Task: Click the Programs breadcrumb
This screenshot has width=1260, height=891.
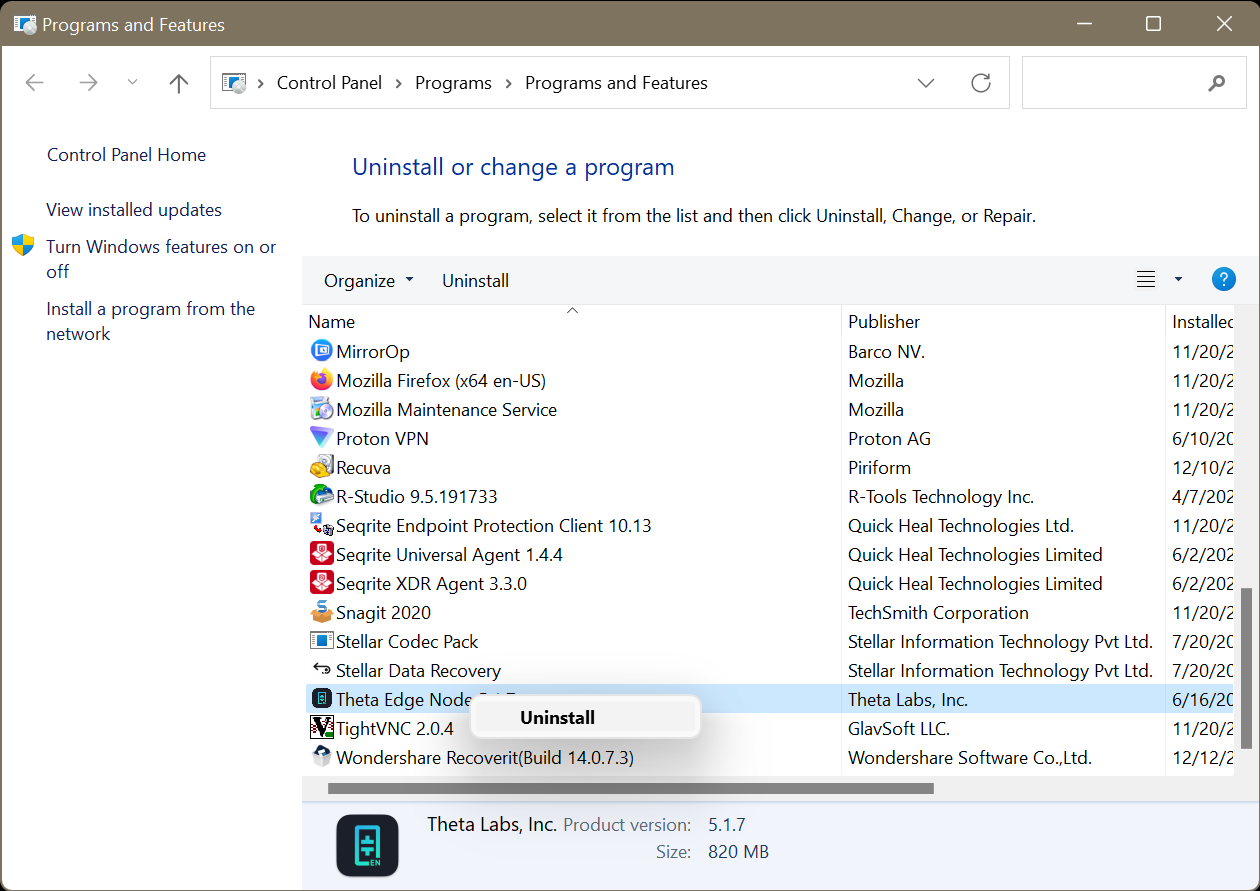Action: pos(453,83)
